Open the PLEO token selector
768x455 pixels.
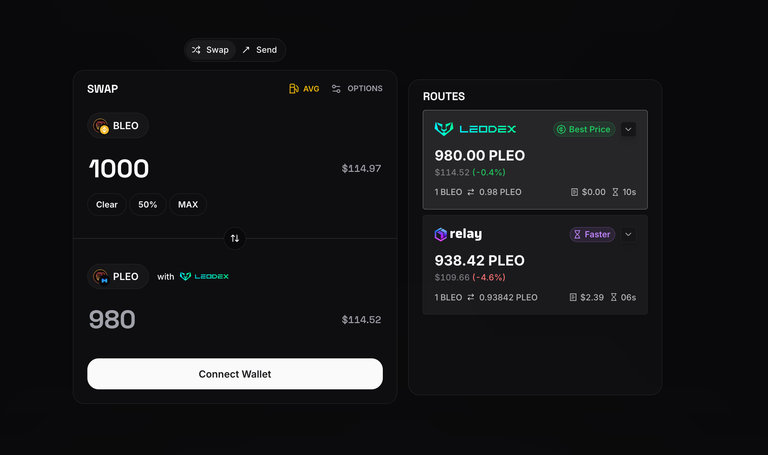point(118,277)
